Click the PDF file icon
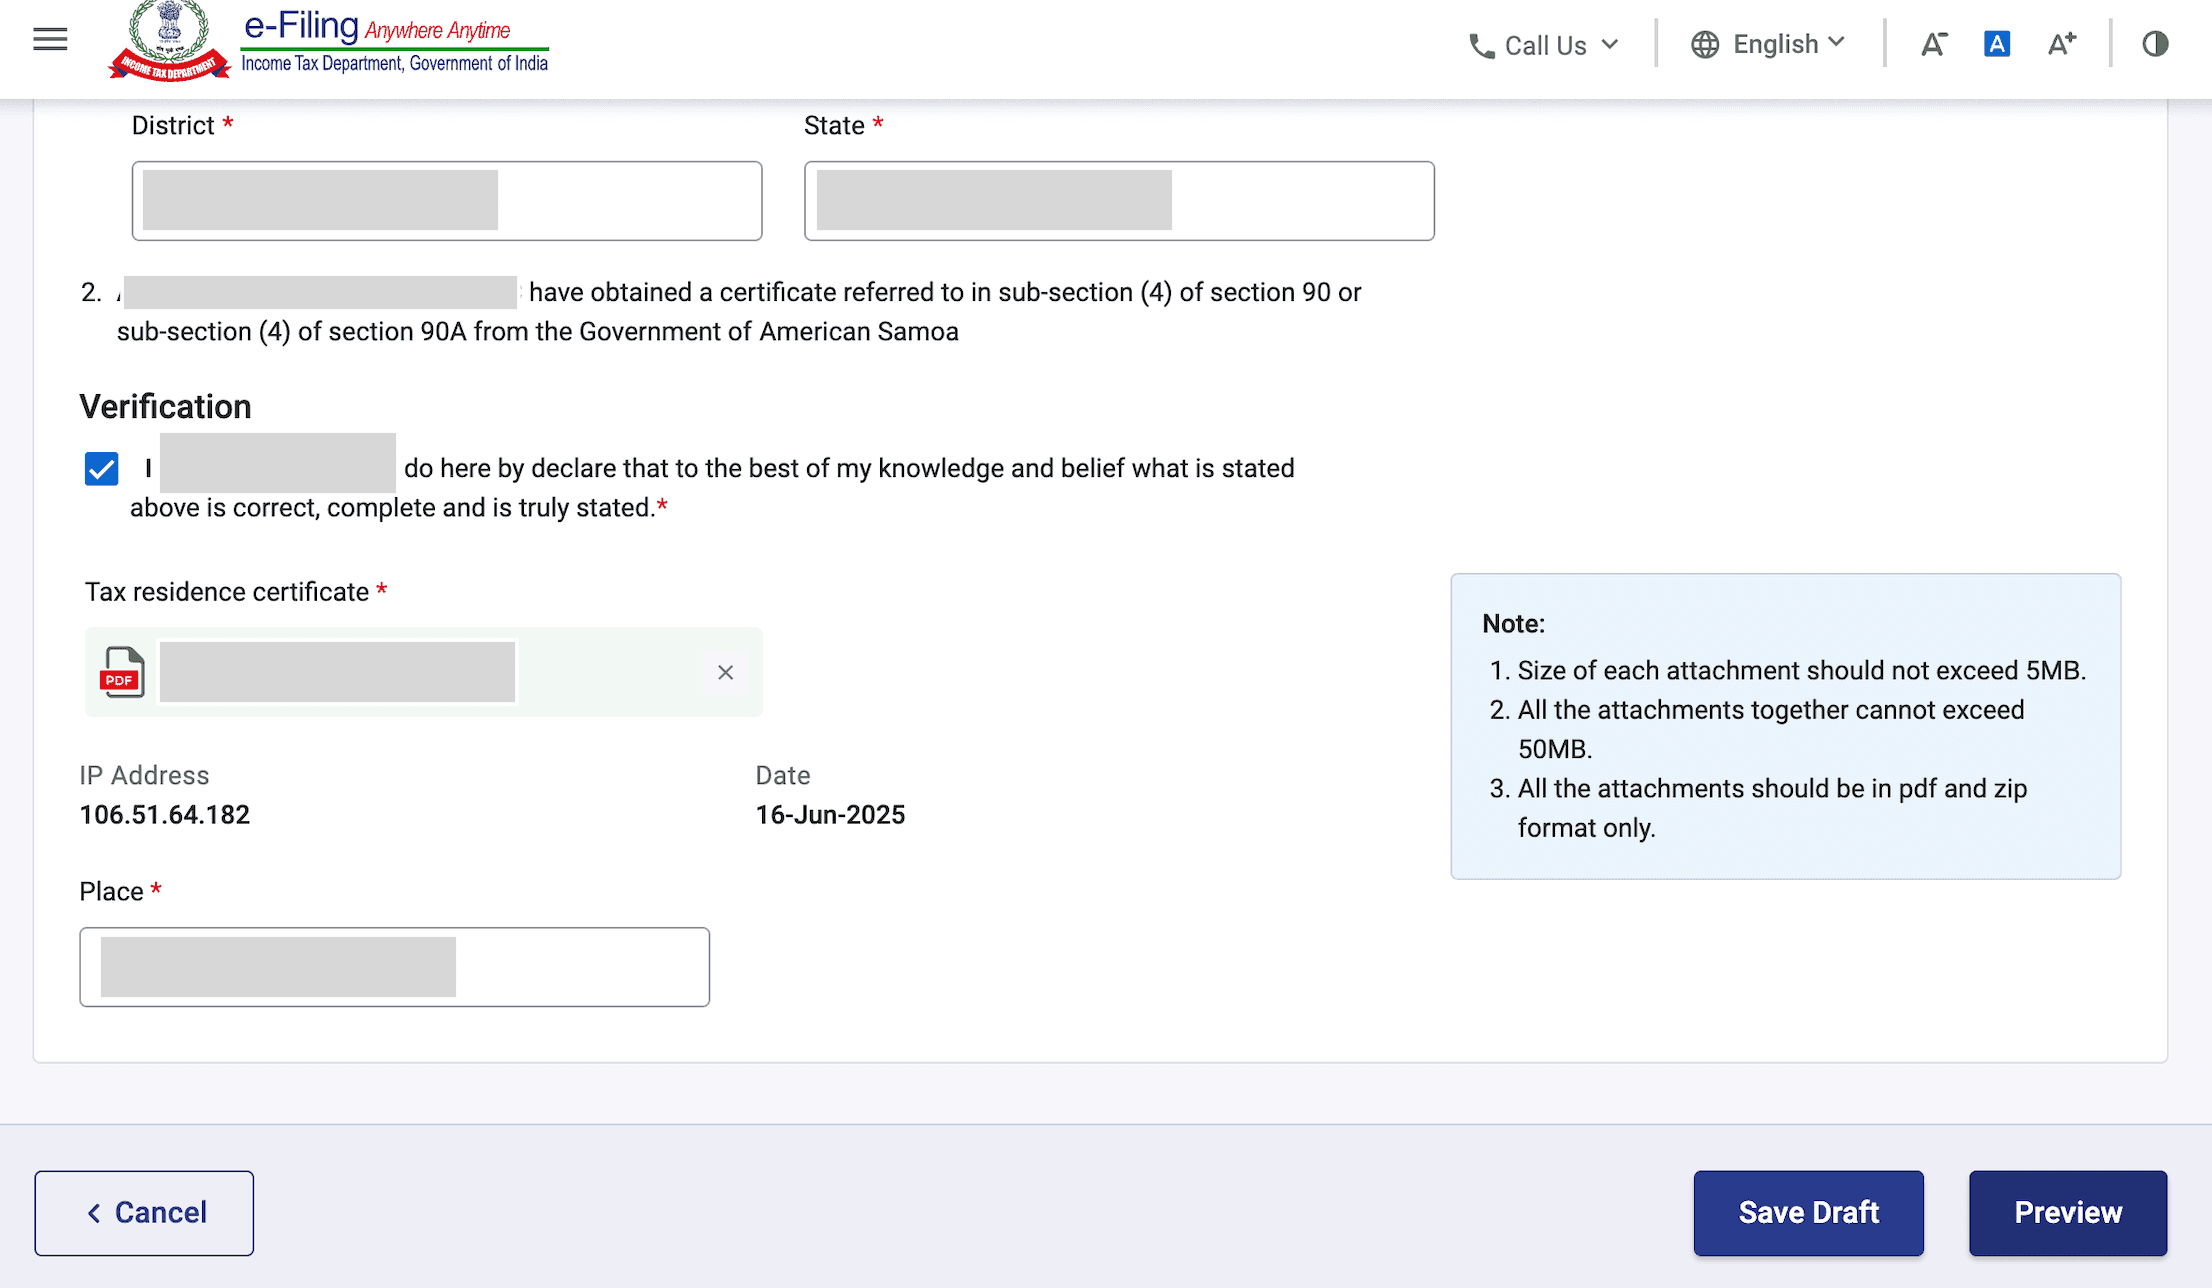Viewport: 2212px width, 1288px height. (x=123, y=672)
